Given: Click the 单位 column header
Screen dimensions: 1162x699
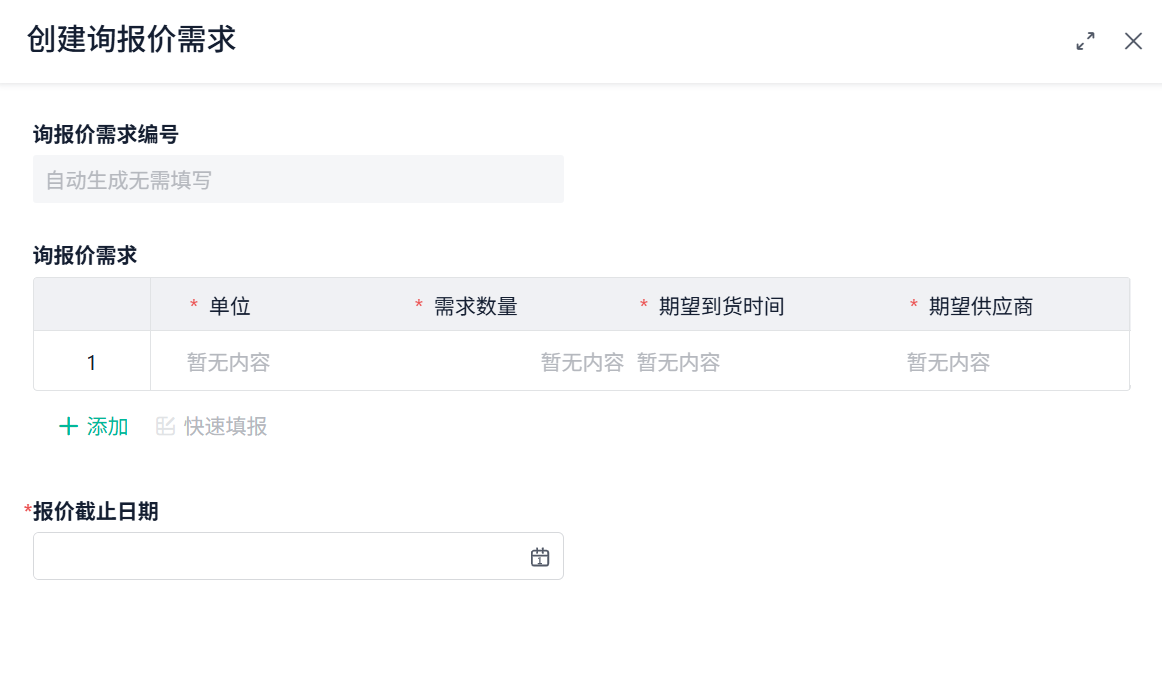Looking at the screenshot, I should tap(229, 307).
